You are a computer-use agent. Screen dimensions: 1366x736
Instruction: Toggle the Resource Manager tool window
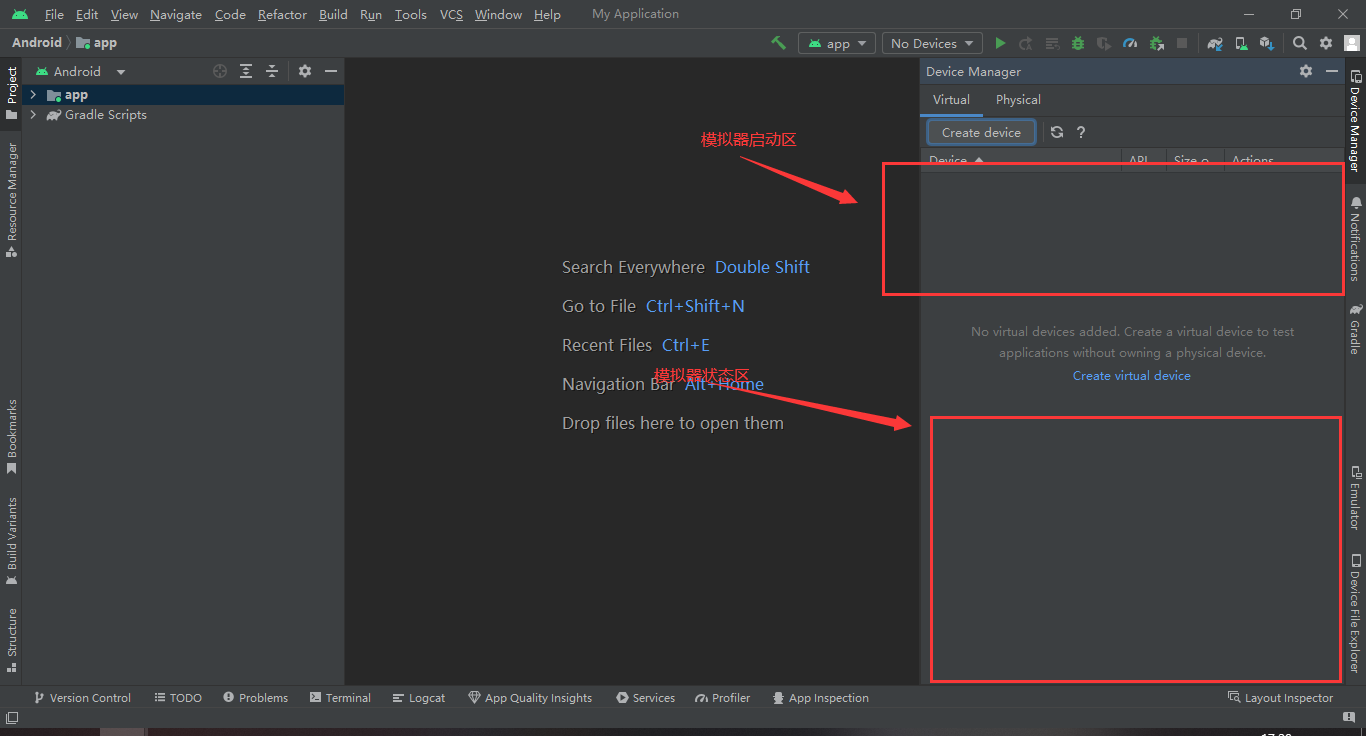12,199
